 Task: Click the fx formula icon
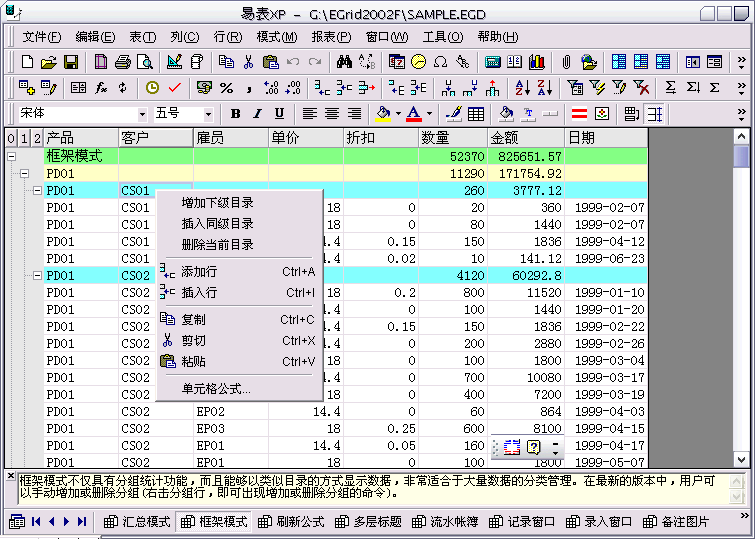101,88
